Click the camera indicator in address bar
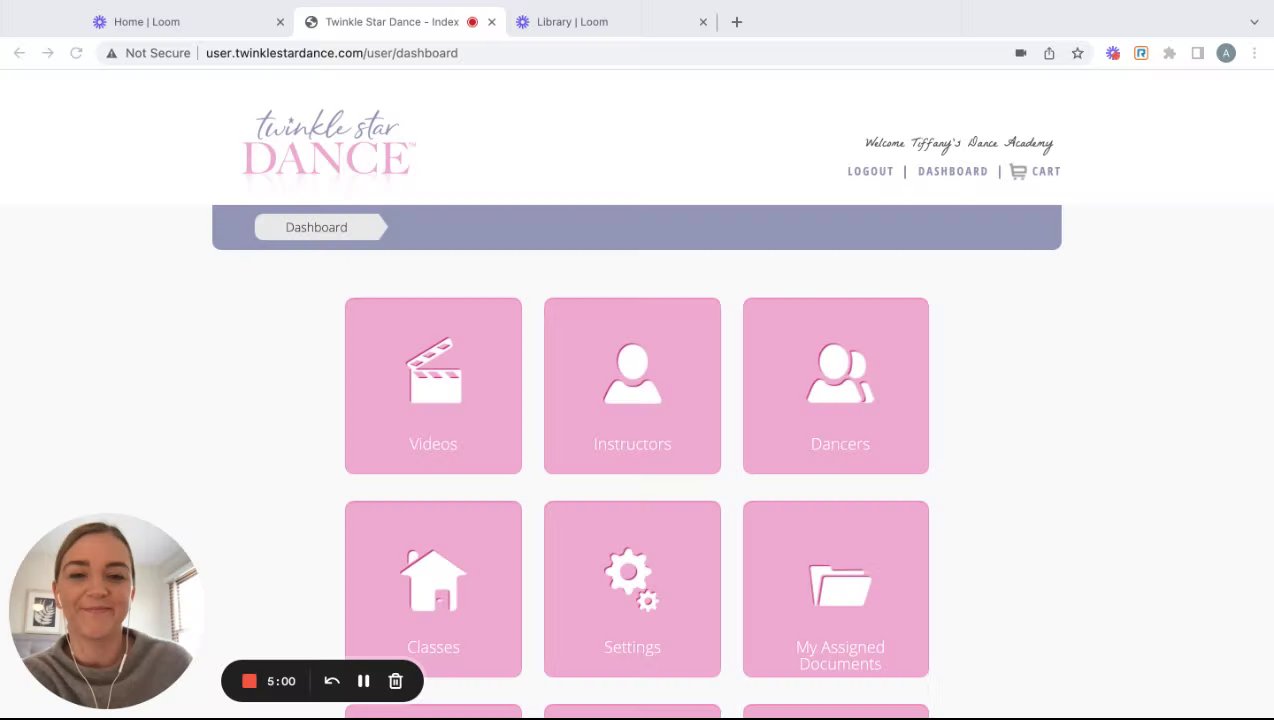Image resolution: width=1274 pixels, height=720 pixels. (1020, 53)
